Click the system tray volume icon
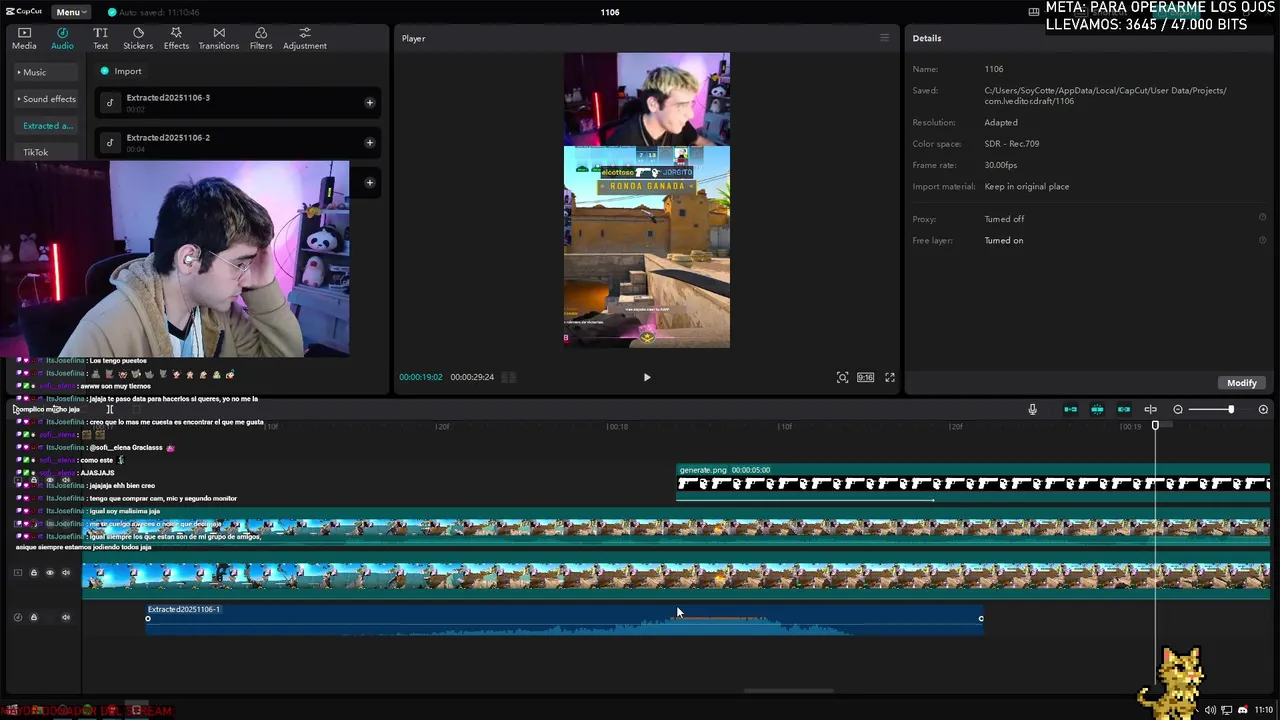1280x720 pixels. click(x=1210, y=710)
